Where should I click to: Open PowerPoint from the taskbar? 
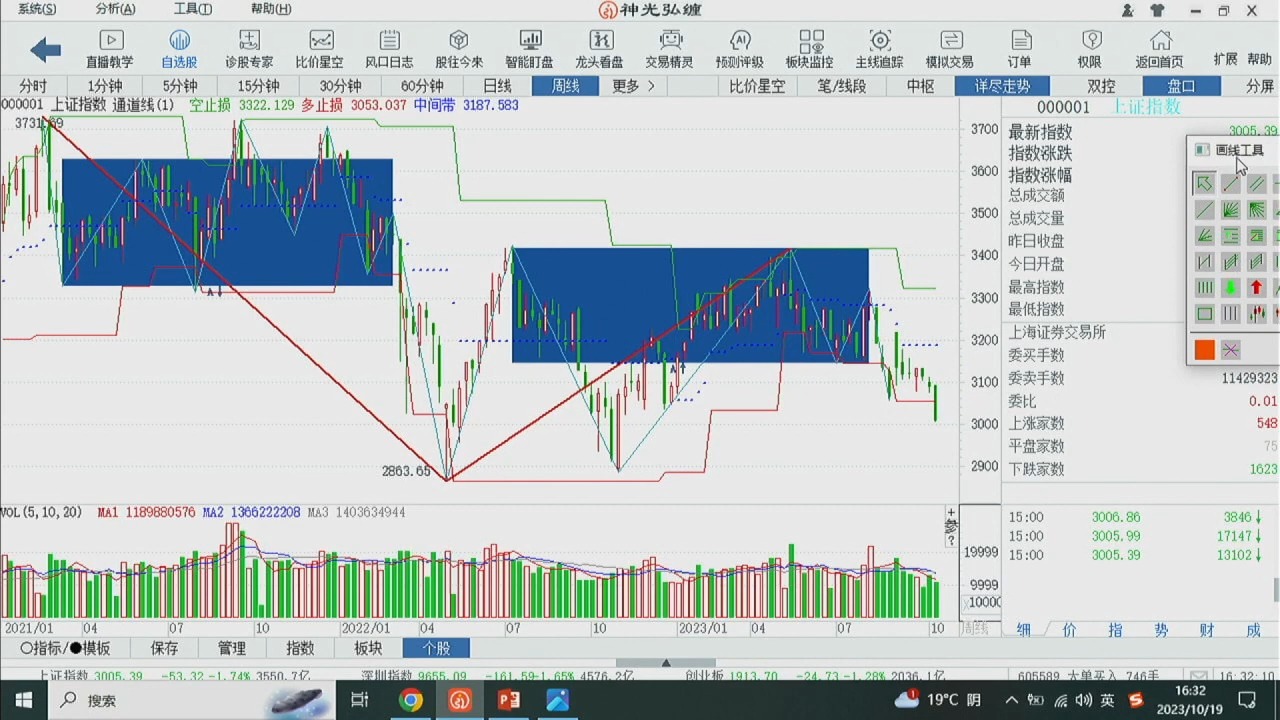(509, 700)
